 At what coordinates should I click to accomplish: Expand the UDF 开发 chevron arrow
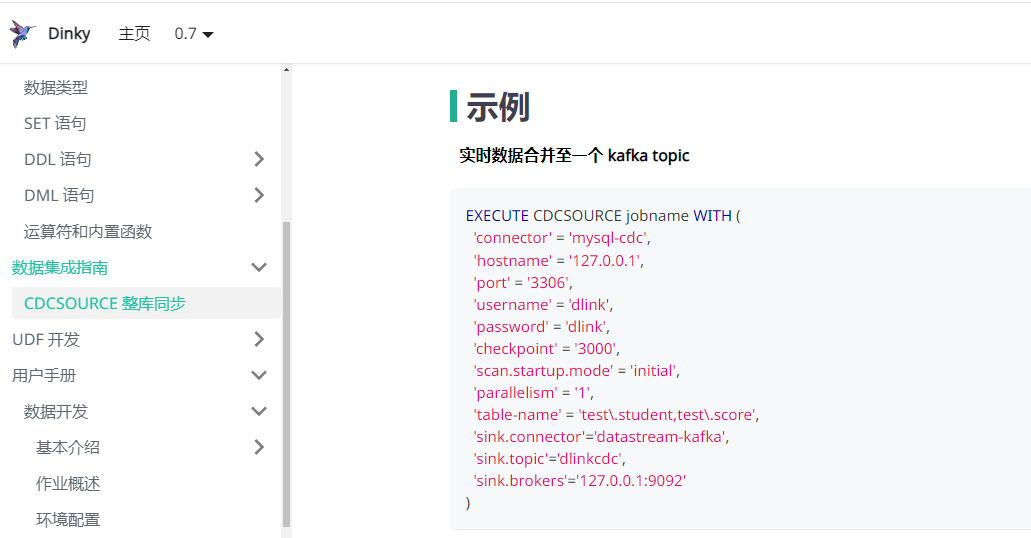coord(259,339)
